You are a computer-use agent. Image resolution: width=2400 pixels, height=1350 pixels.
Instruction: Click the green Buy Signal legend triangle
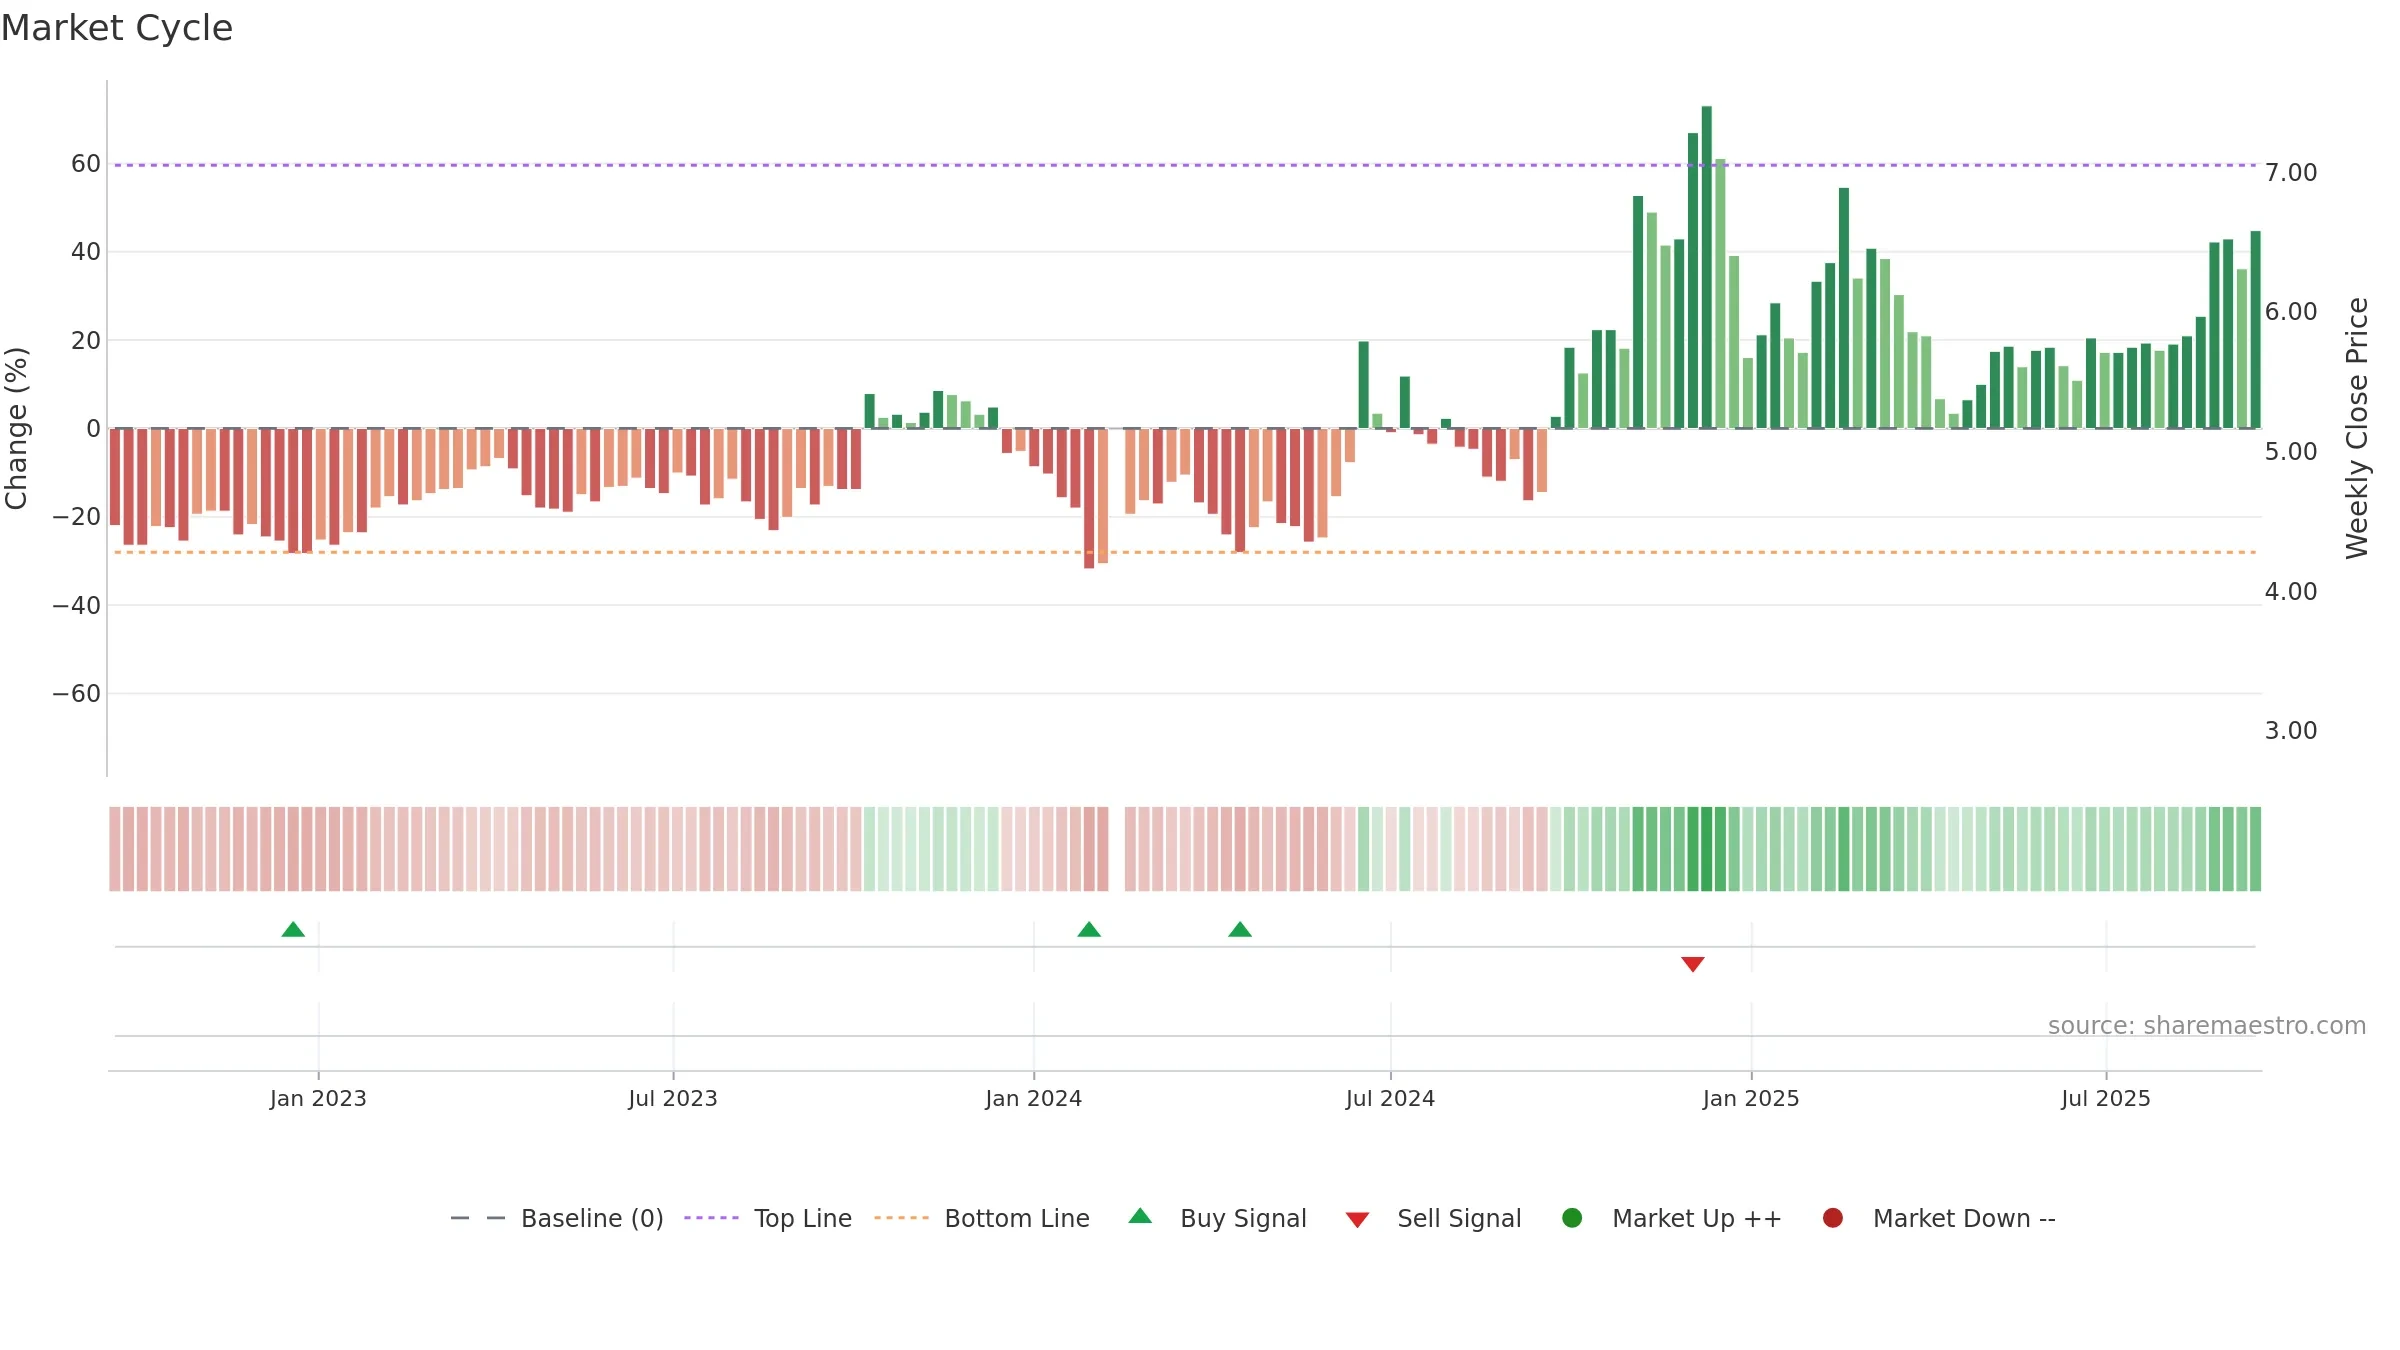[x=1140, y=1216]
